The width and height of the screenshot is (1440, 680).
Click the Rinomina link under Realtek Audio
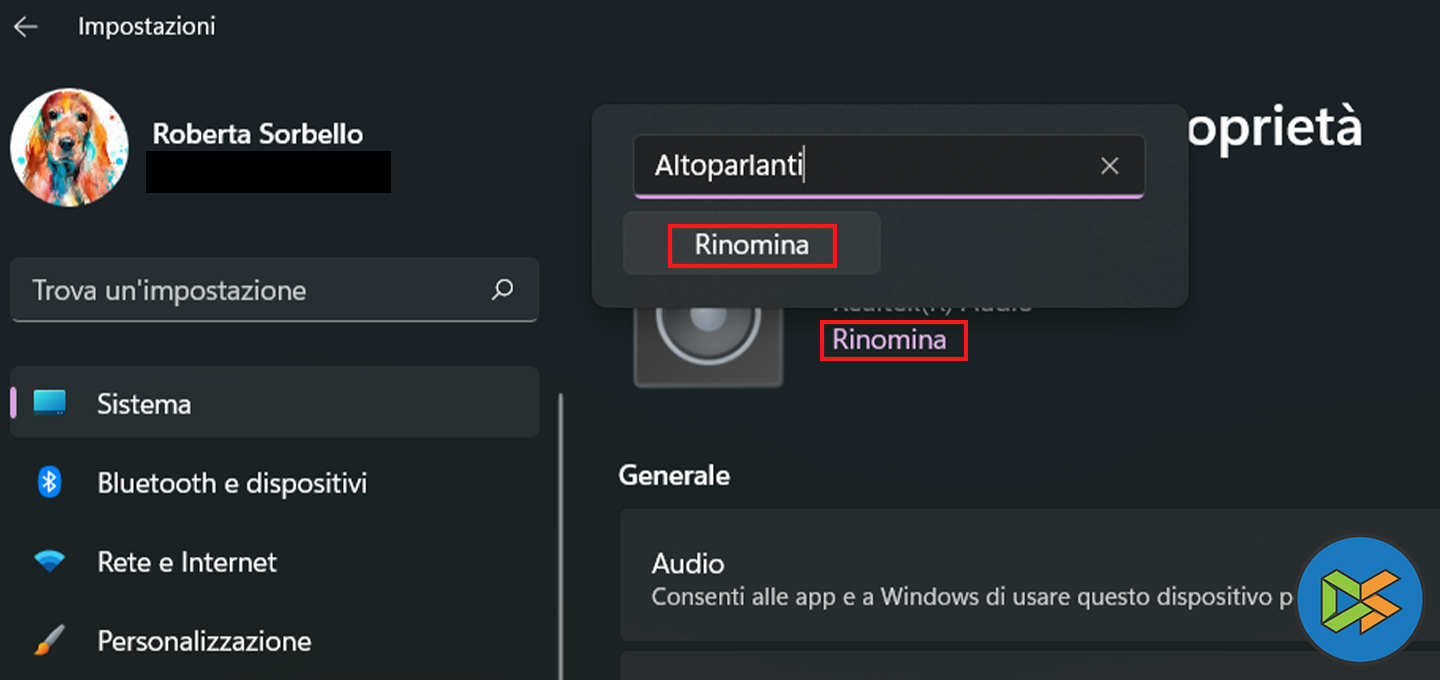click(x=889, y=340)
